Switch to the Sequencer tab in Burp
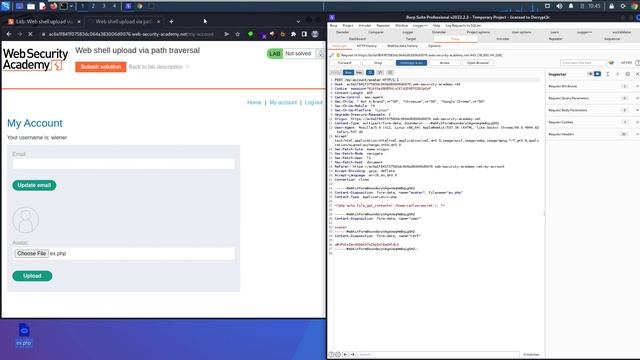Viewport: 640px width, 360px height. coord(612,39)
